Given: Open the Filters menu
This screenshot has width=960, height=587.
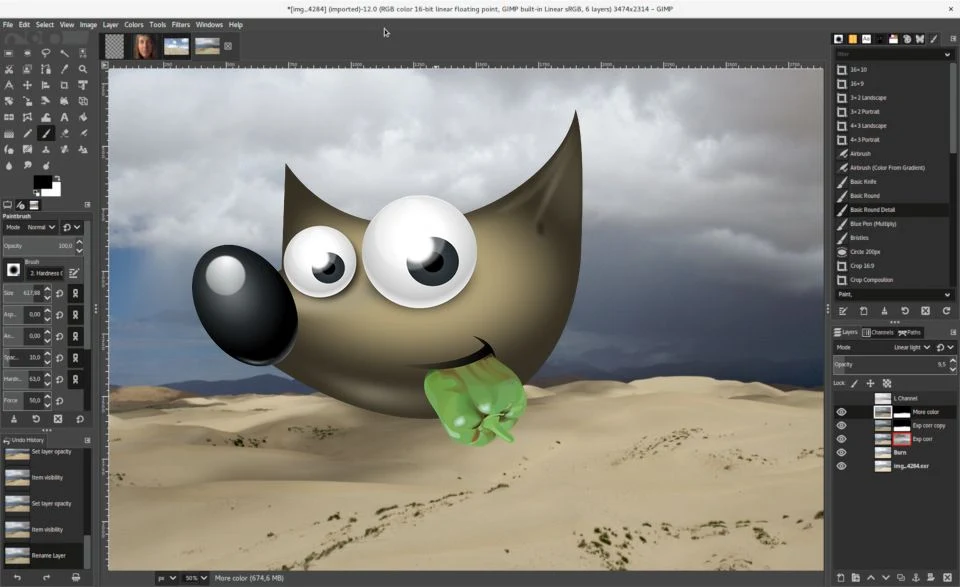Looking at the screenshot, I should [x=181, y=24].
